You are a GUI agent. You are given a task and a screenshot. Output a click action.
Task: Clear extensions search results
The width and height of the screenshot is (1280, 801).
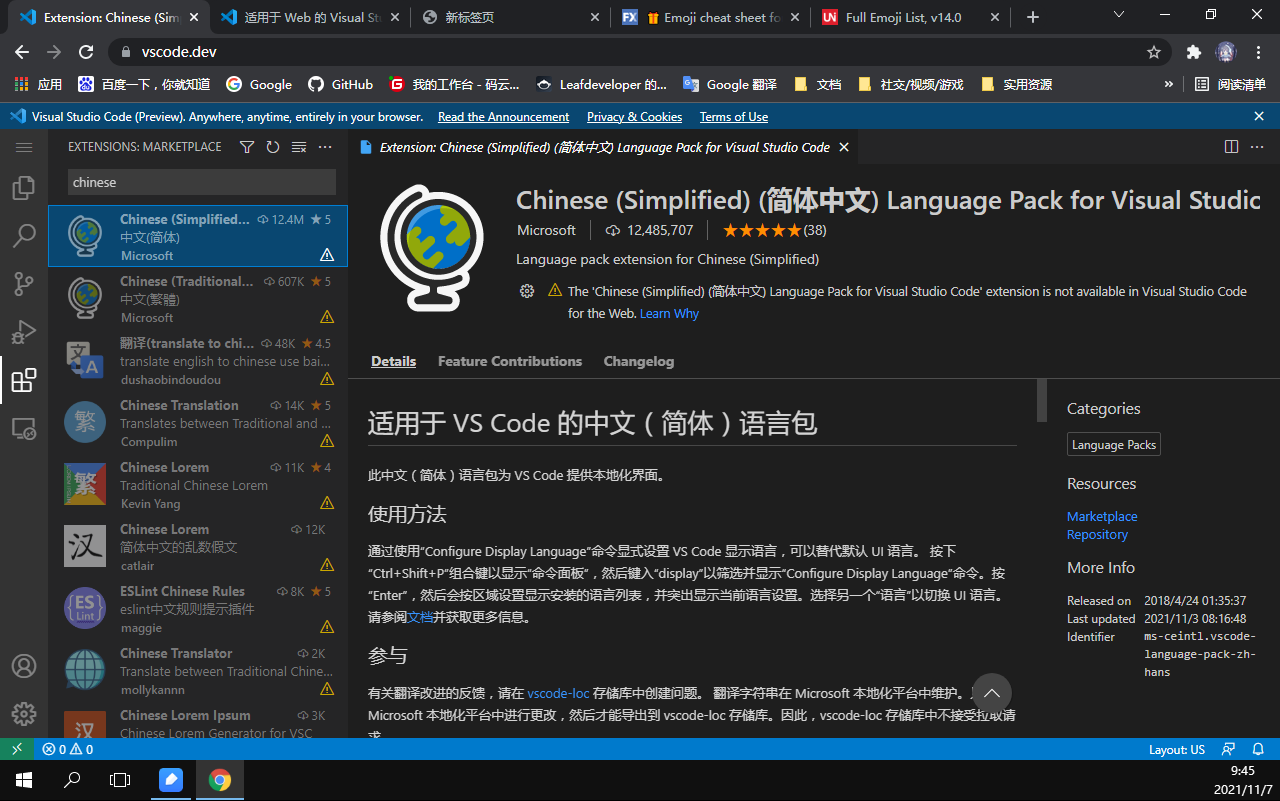point(299,147)
